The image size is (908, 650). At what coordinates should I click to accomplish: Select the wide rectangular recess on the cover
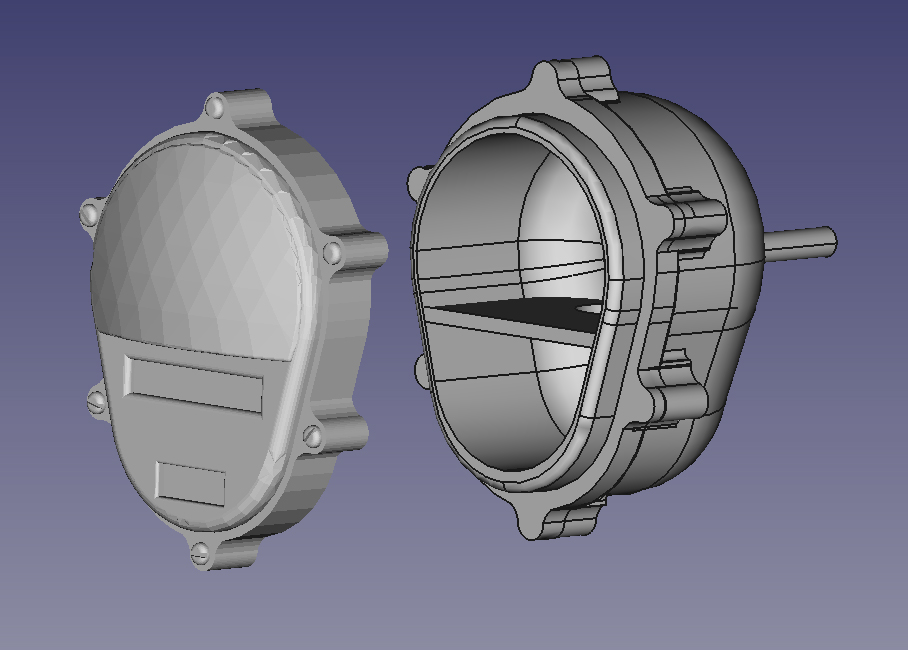(193, 383)
